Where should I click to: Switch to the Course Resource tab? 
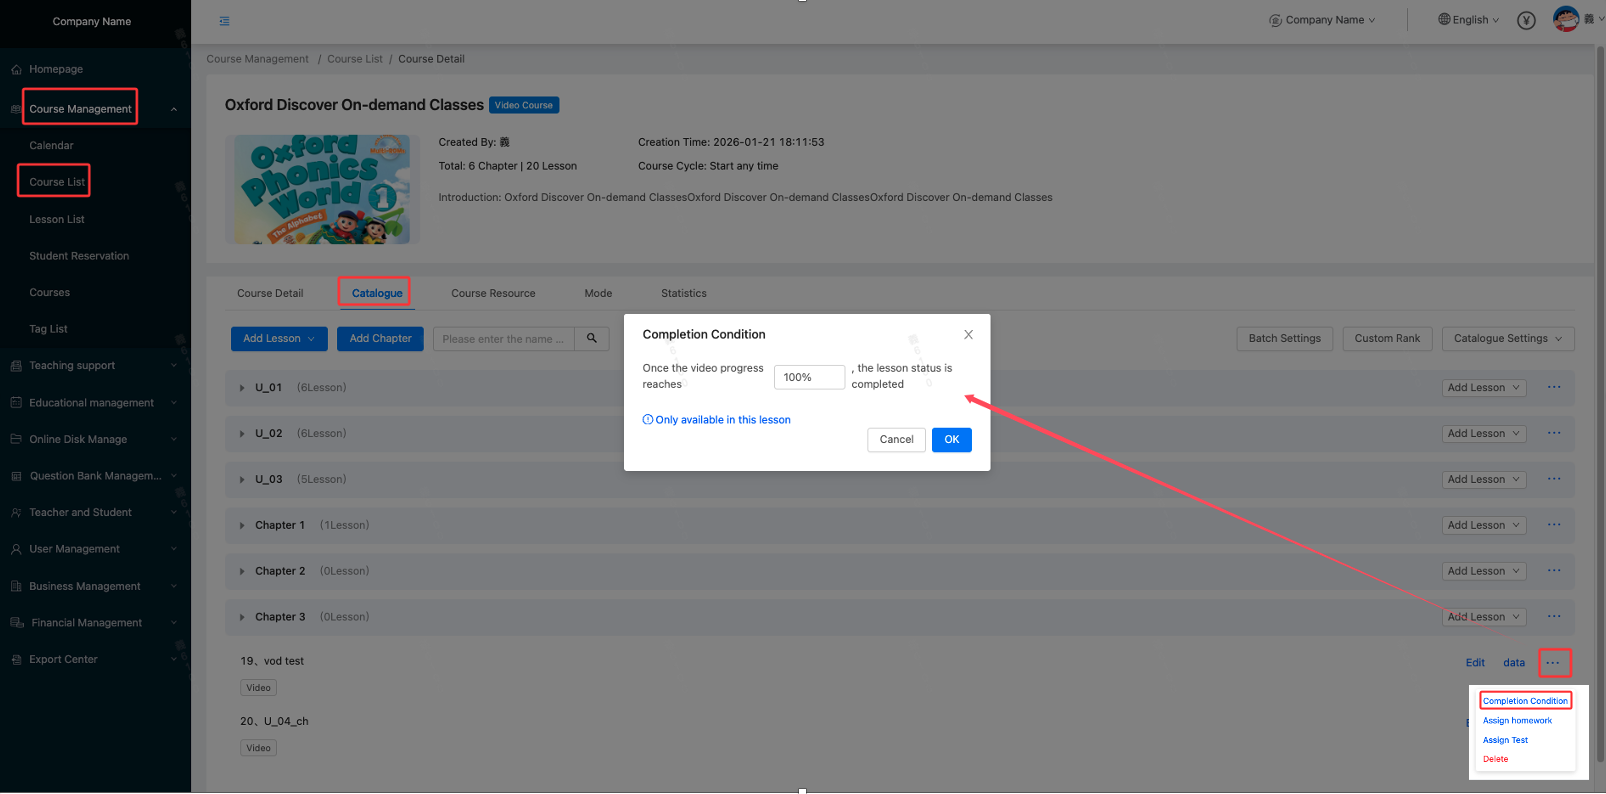pyautogui.click(x=493, y=294)
